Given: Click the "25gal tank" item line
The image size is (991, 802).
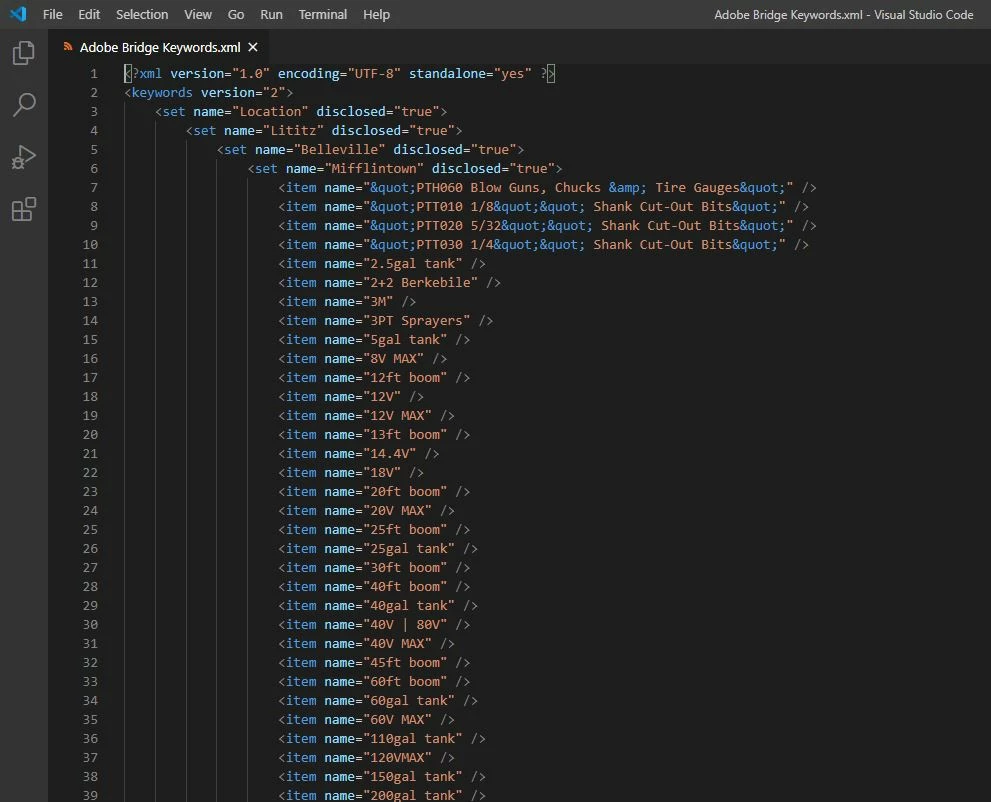Looking at the screenshot, I should (378, 549).
